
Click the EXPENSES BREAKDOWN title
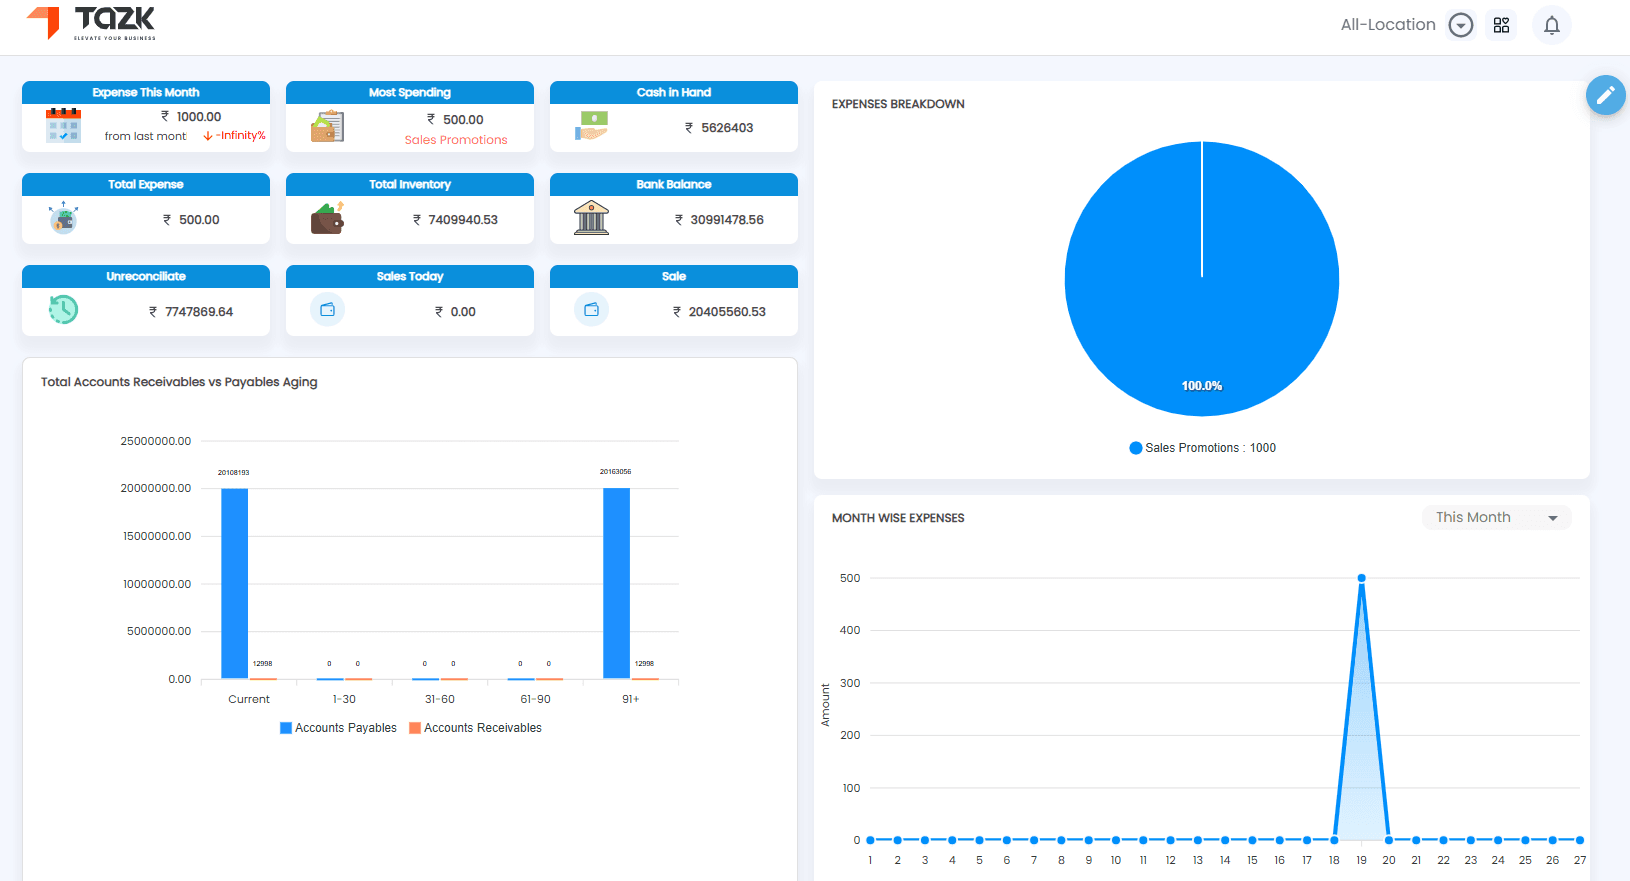[898, 104]
